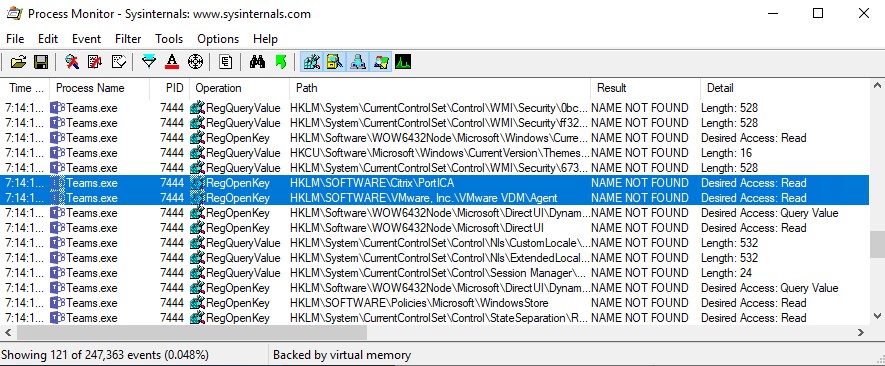Screen dimensions: 885x366
Task: Open the File menu
Action: coord(15,39)
